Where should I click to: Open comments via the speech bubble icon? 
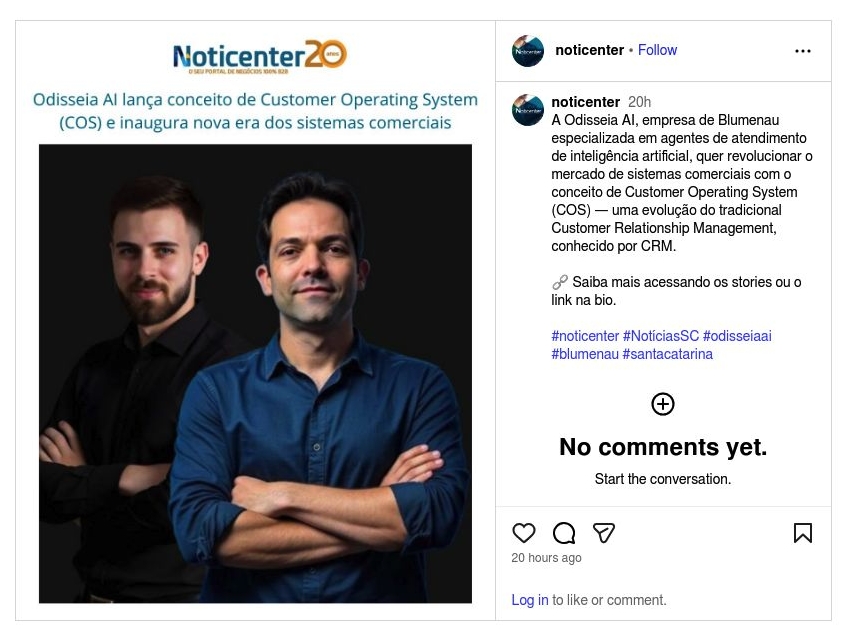point(564,532)
